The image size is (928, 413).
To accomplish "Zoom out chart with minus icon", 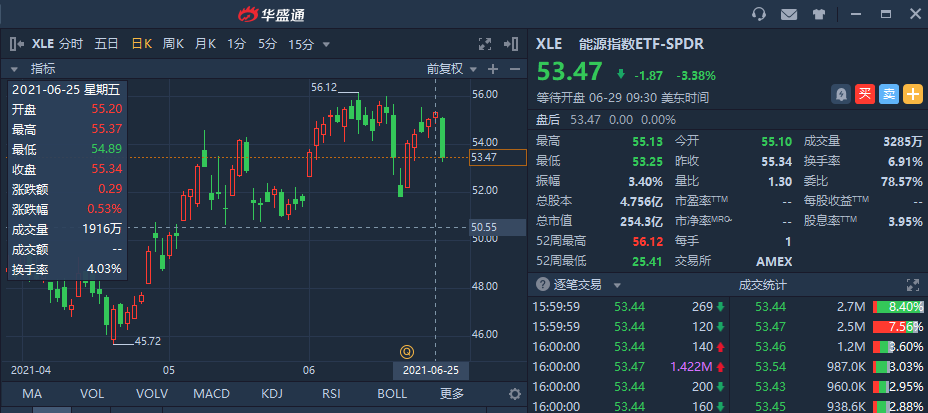I will 514,69.
